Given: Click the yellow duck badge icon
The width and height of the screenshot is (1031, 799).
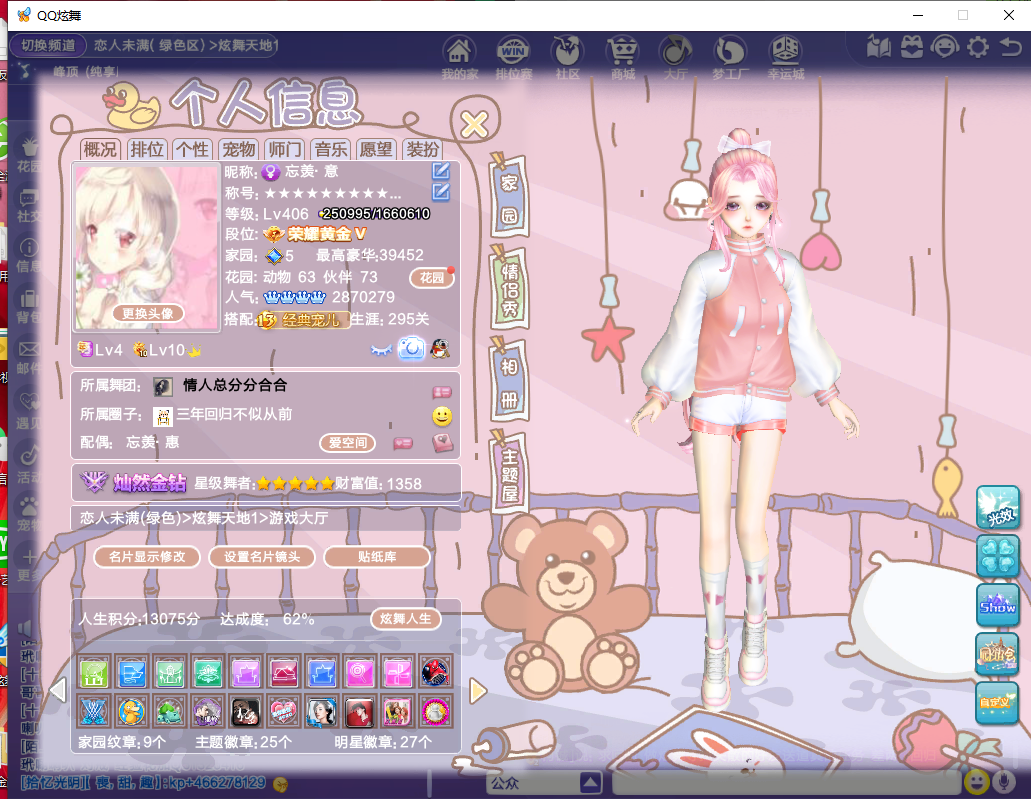Looking at the screenshot, I should [x=132, y=712].
